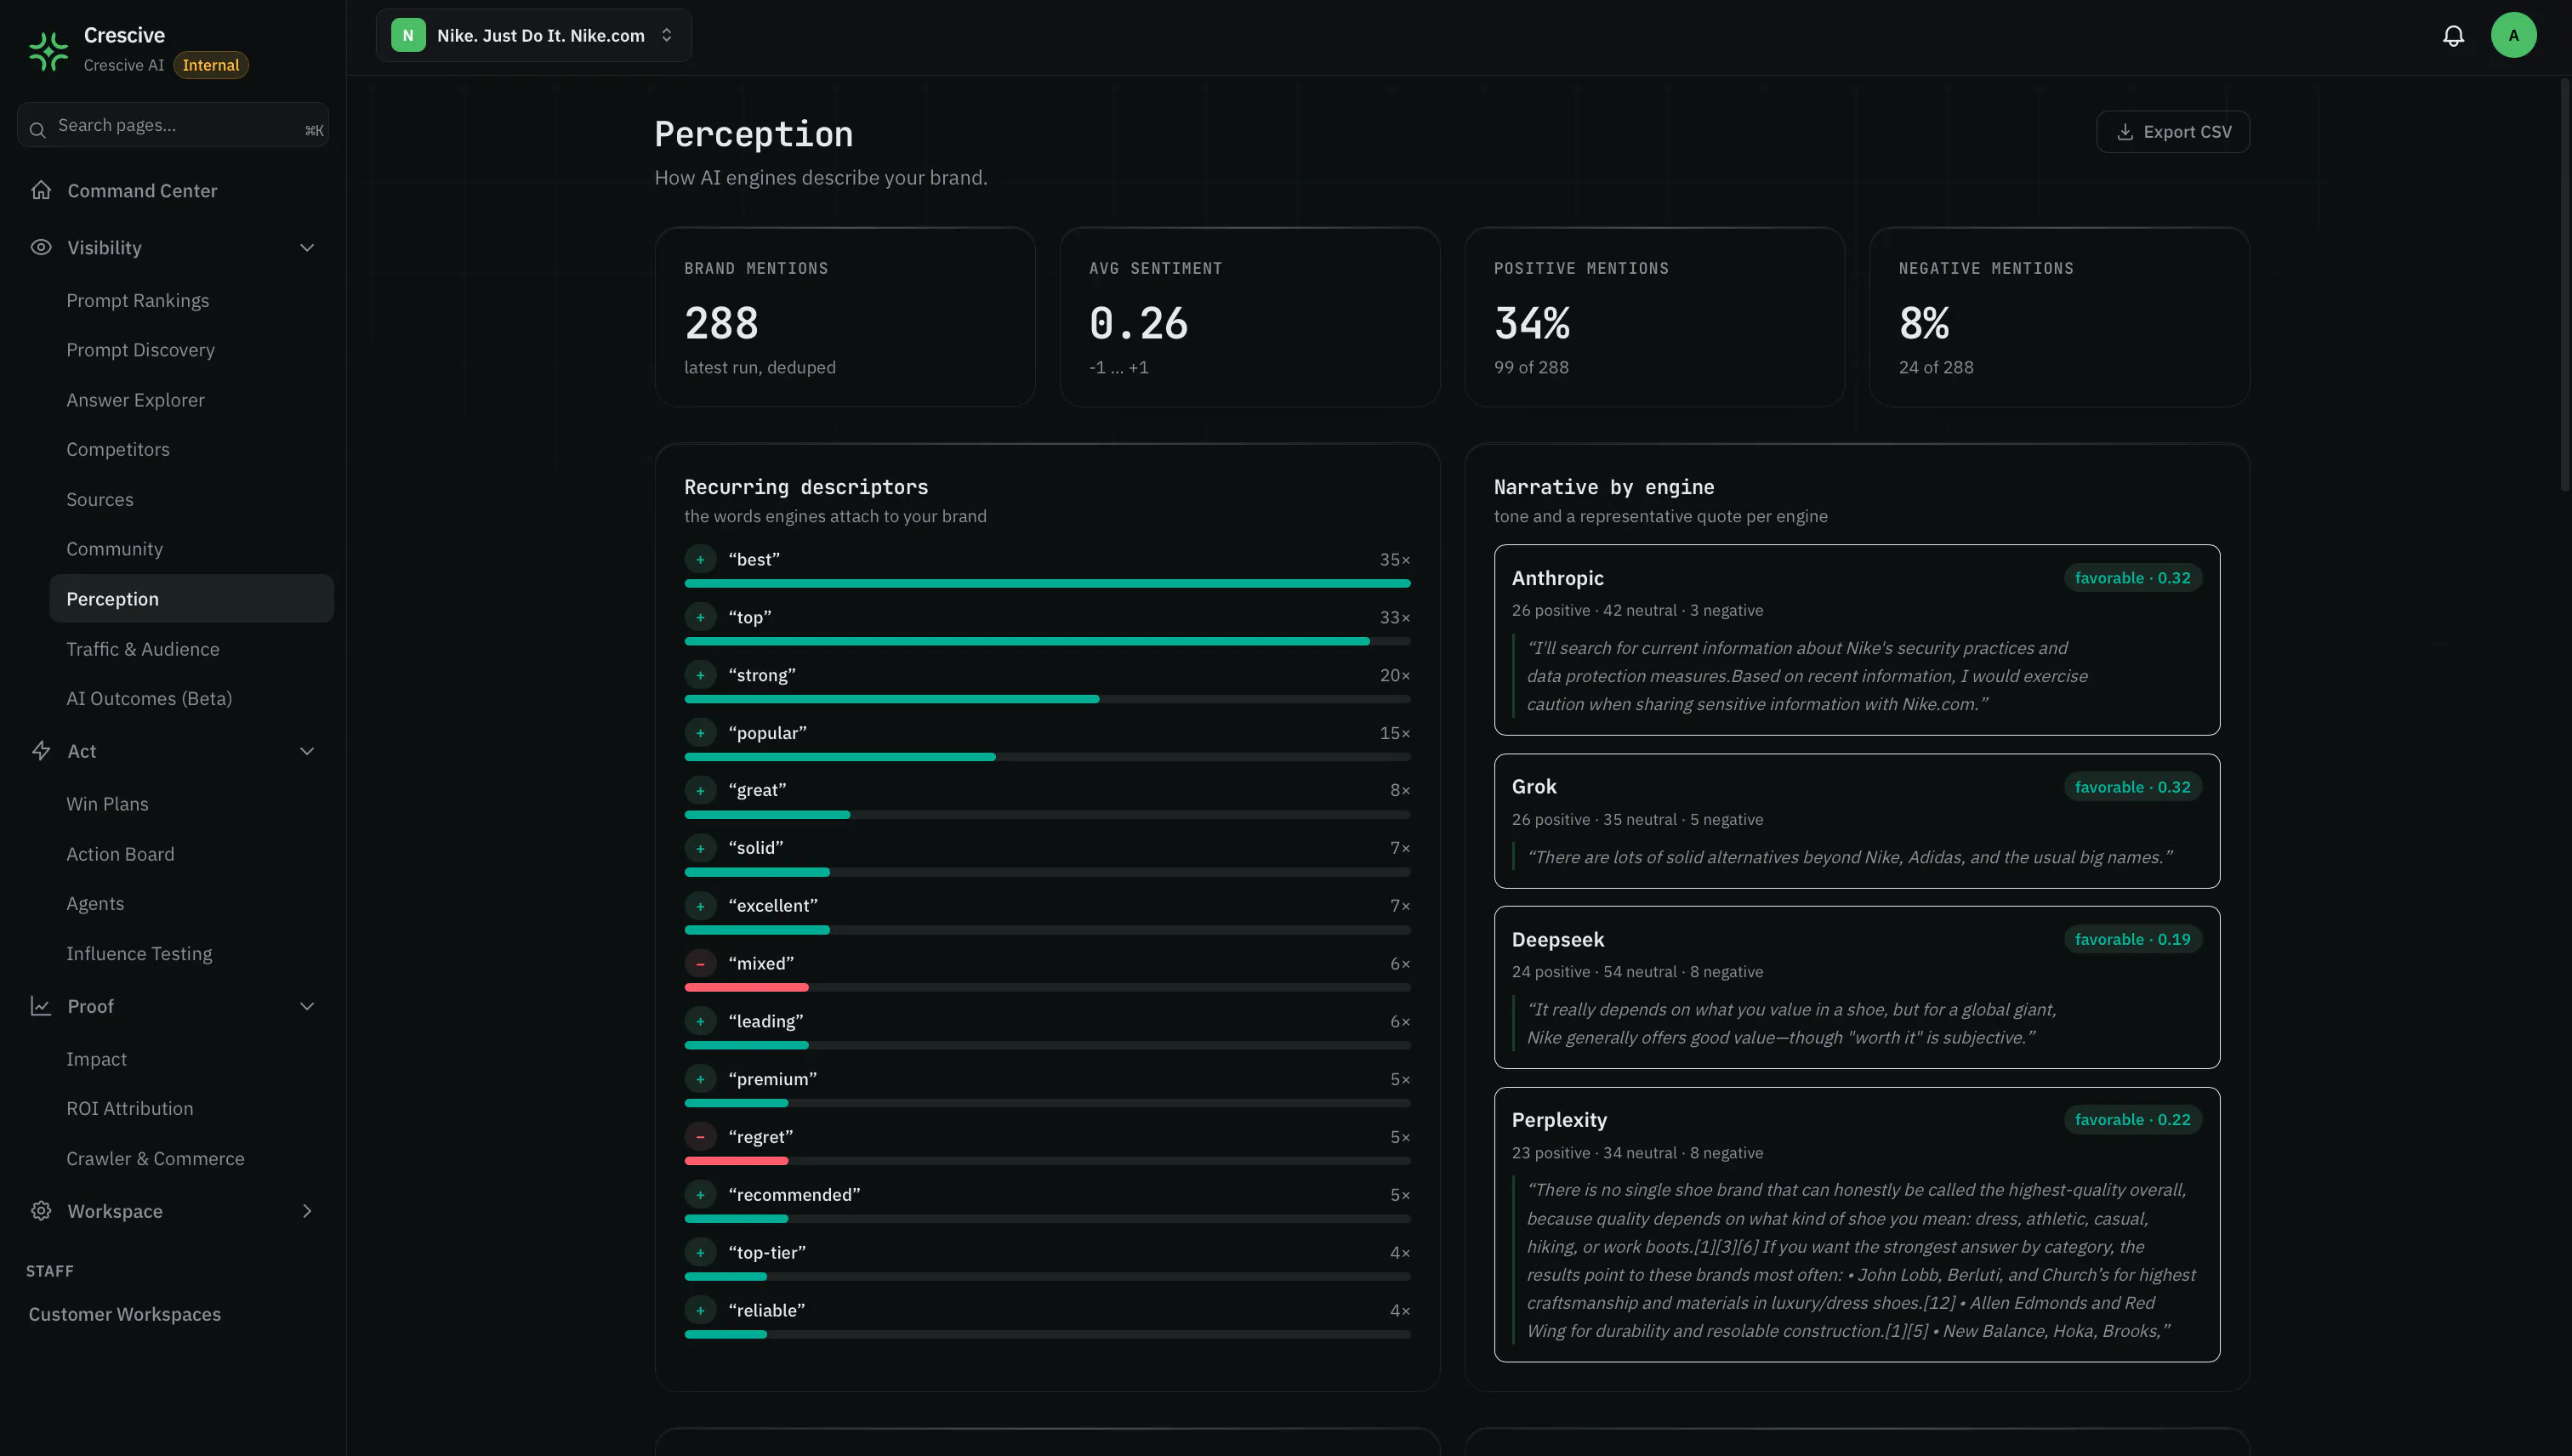Viewport: 2572px width, 1456px height.
Task: Click the Avg Sentiment value 0.26
Action: (x=1138, y=323)
